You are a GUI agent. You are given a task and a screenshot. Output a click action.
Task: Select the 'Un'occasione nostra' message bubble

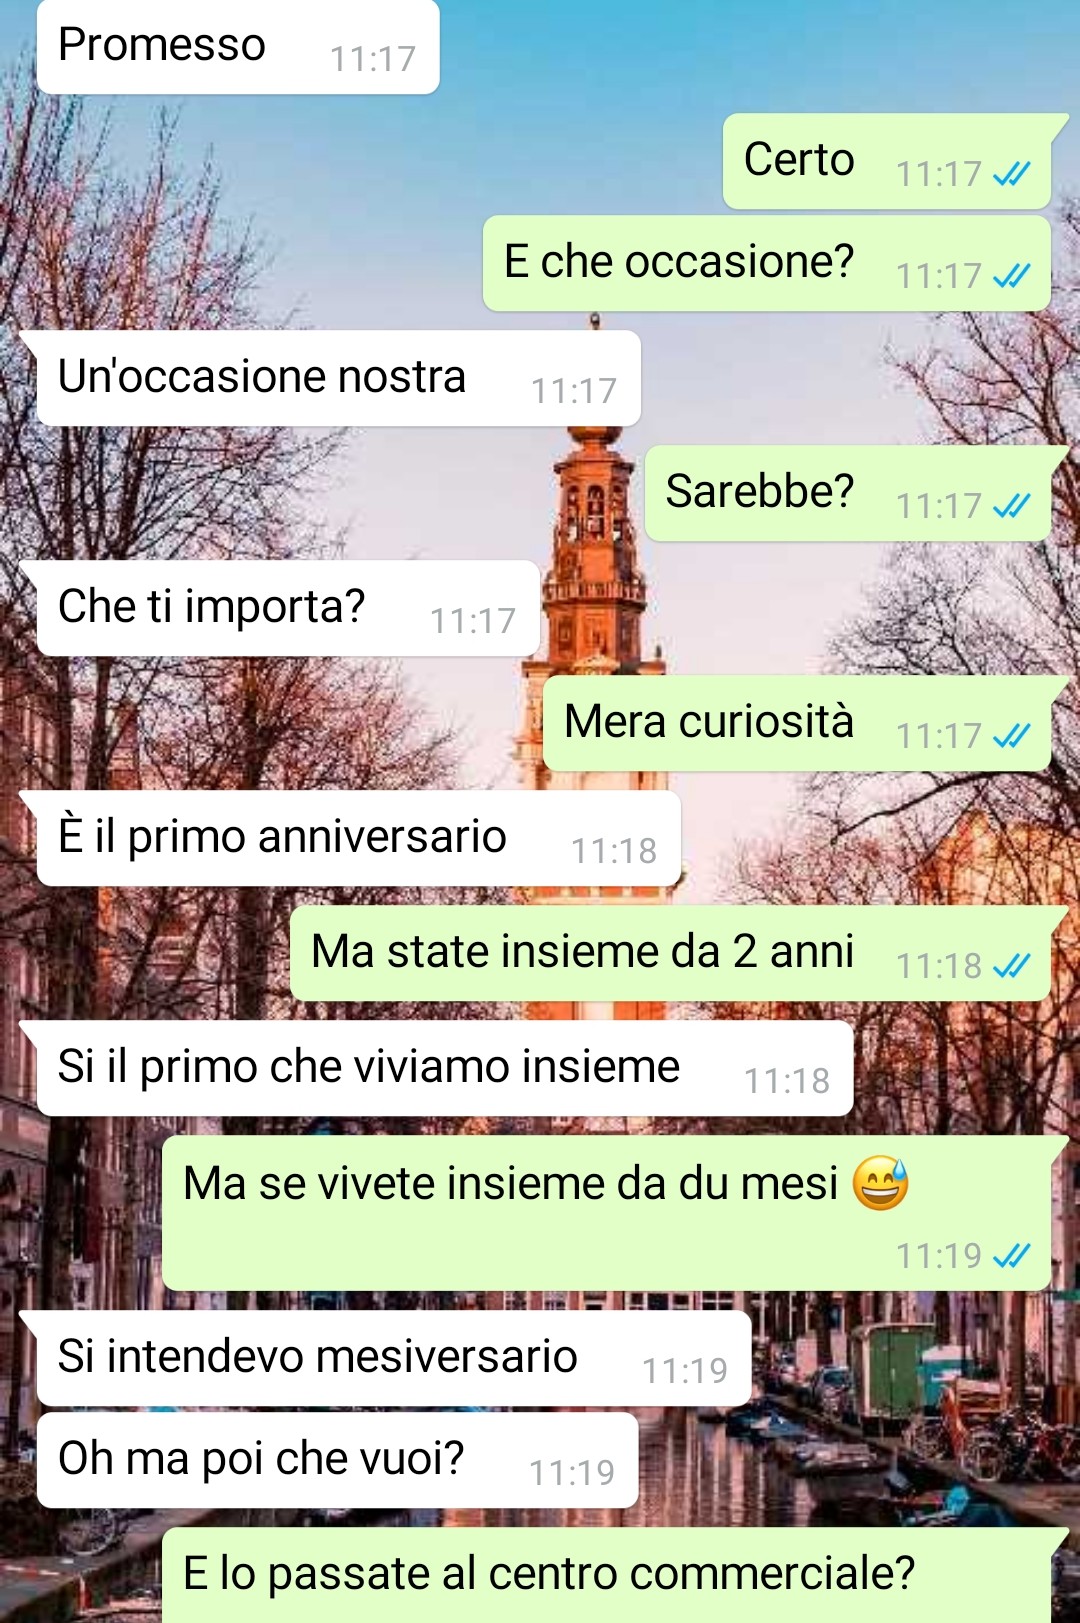click(x=339, y=378)
